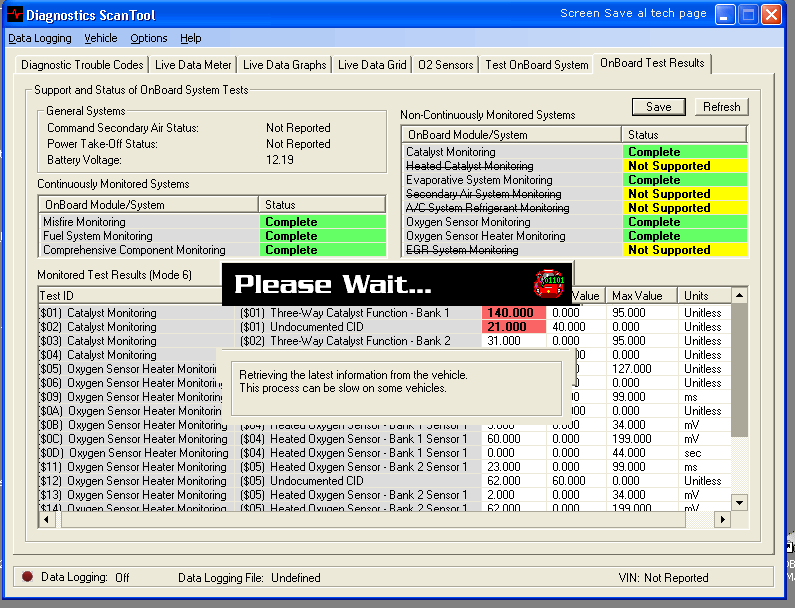Open the Options menu

(x=149, y=38)
